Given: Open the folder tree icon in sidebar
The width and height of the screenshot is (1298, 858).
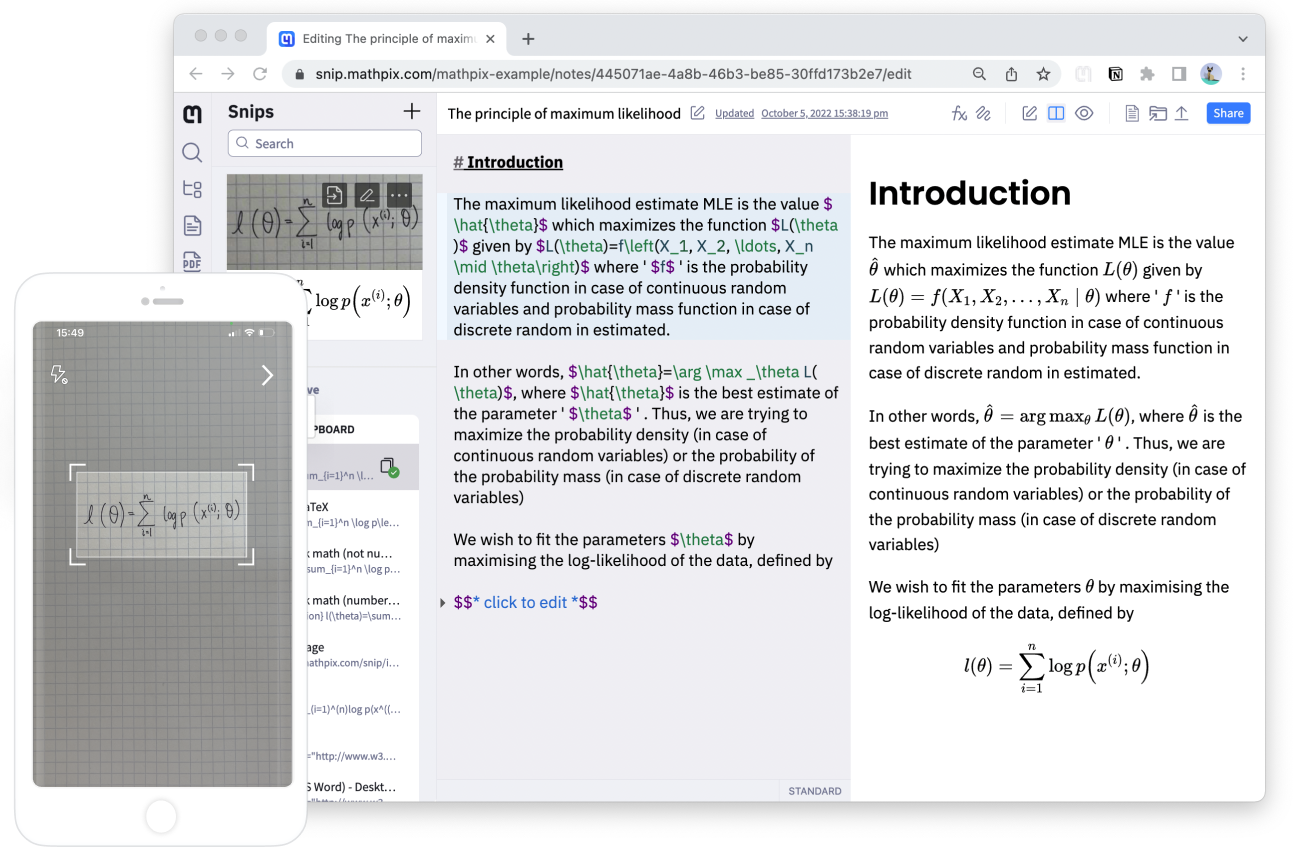Looking at the screenshot, I should 193,189.
